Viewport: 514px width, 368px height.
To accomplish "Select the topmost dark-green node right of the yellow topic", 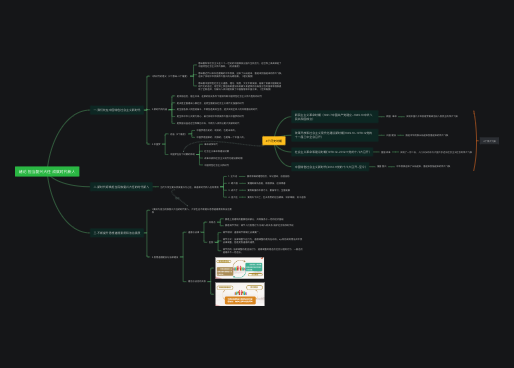I will (335, 117).
